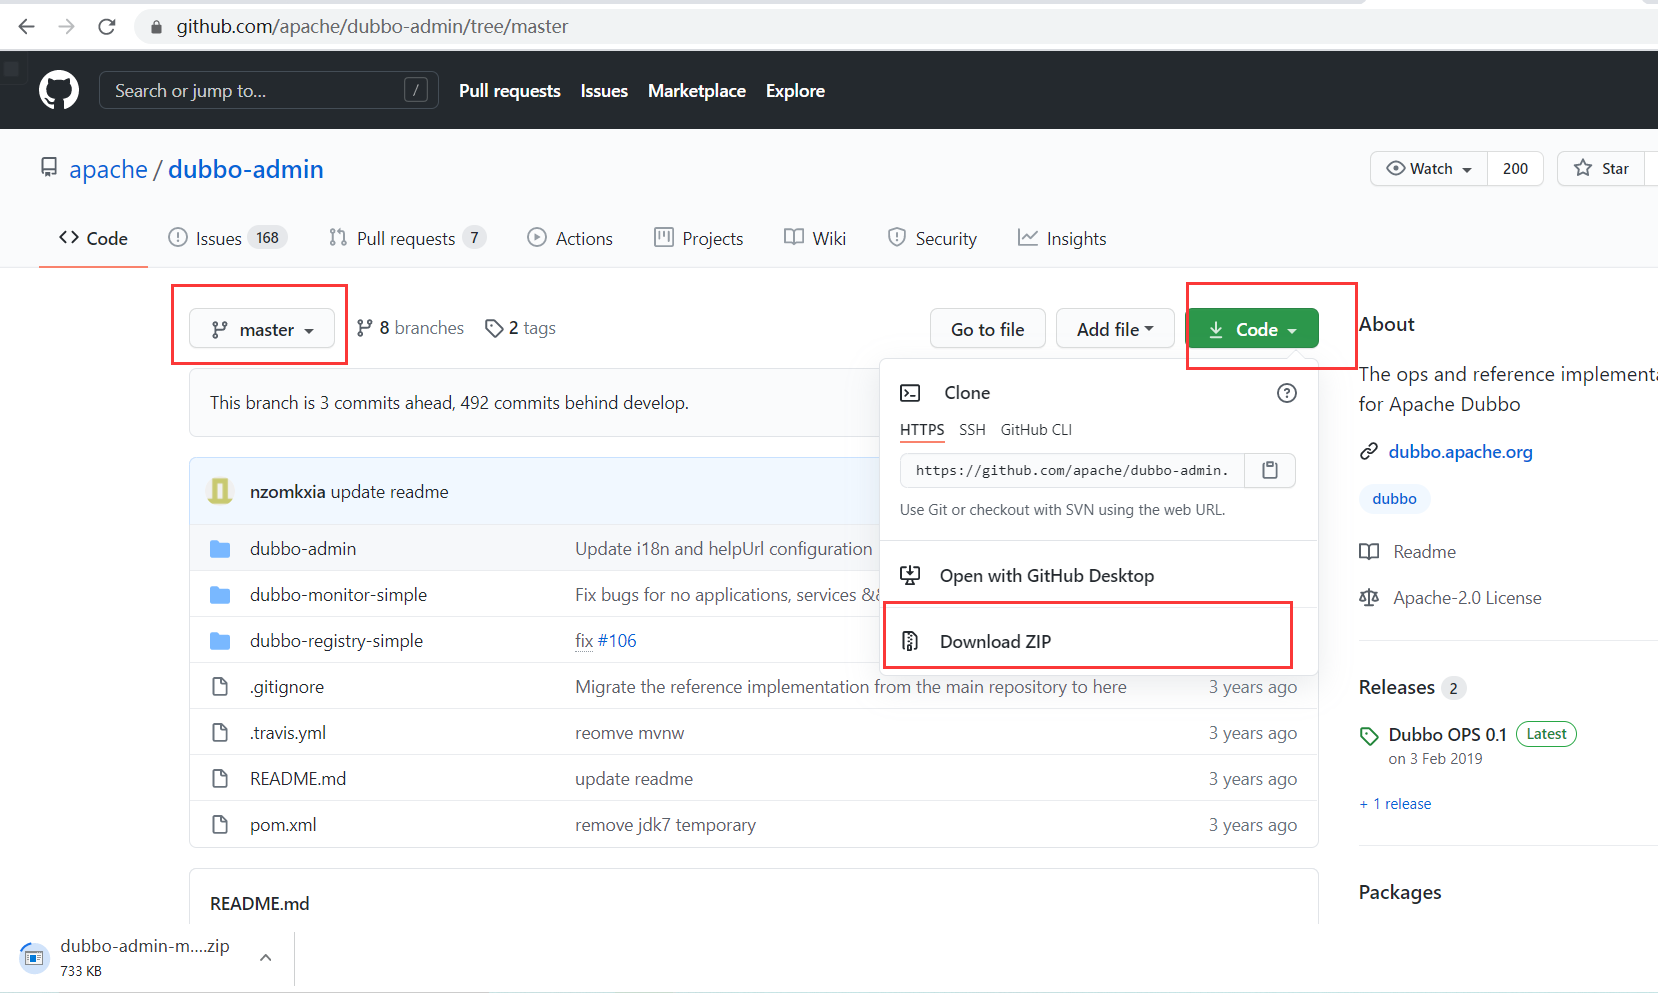Switch to the Issues tab

point(228,238)
